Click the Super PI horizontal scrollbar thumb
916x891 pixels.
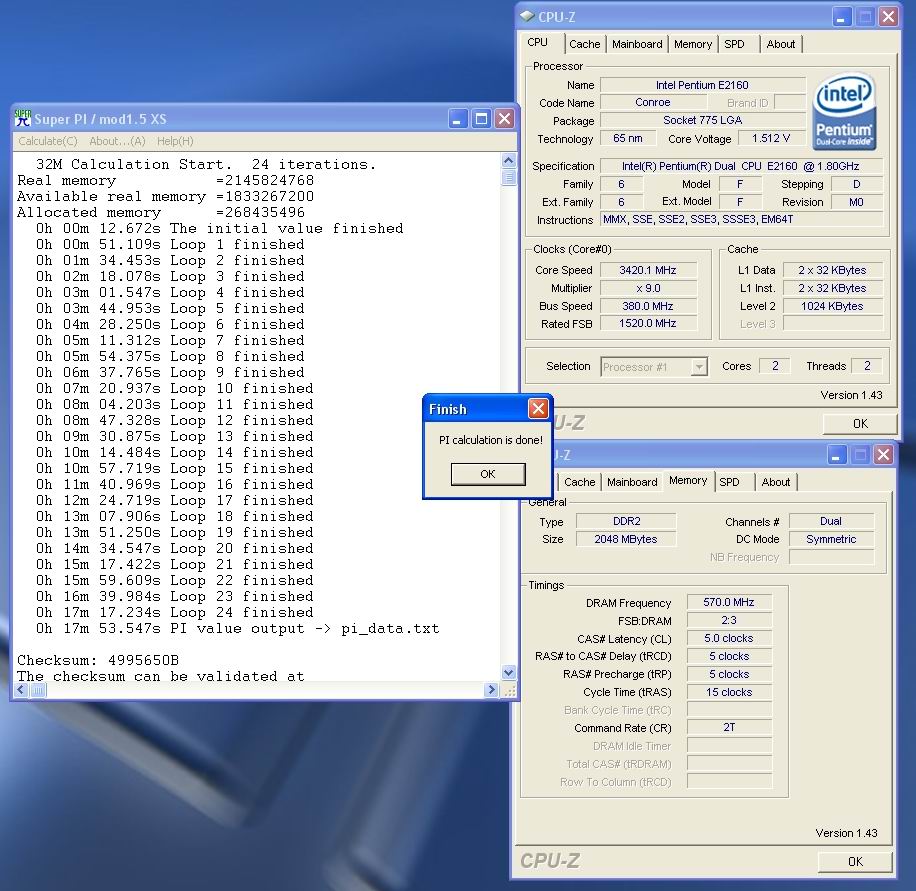tap(37, 690)
